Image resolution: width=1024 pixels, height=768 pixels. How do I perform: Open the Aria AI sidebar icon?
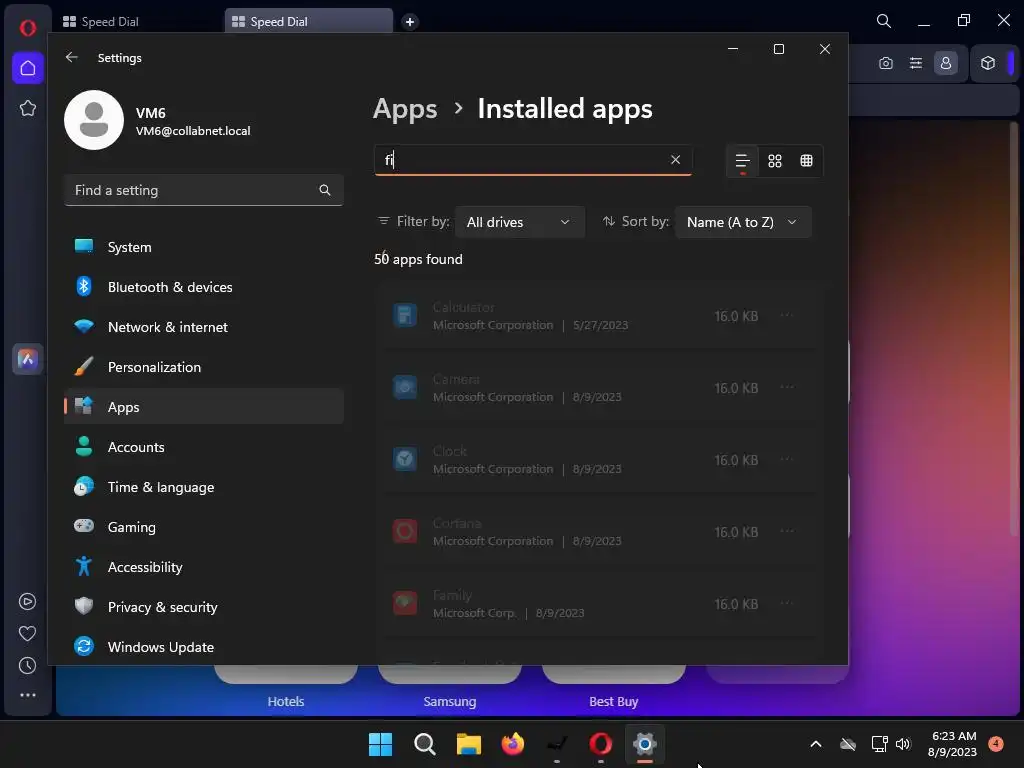[x=27, y=359]
